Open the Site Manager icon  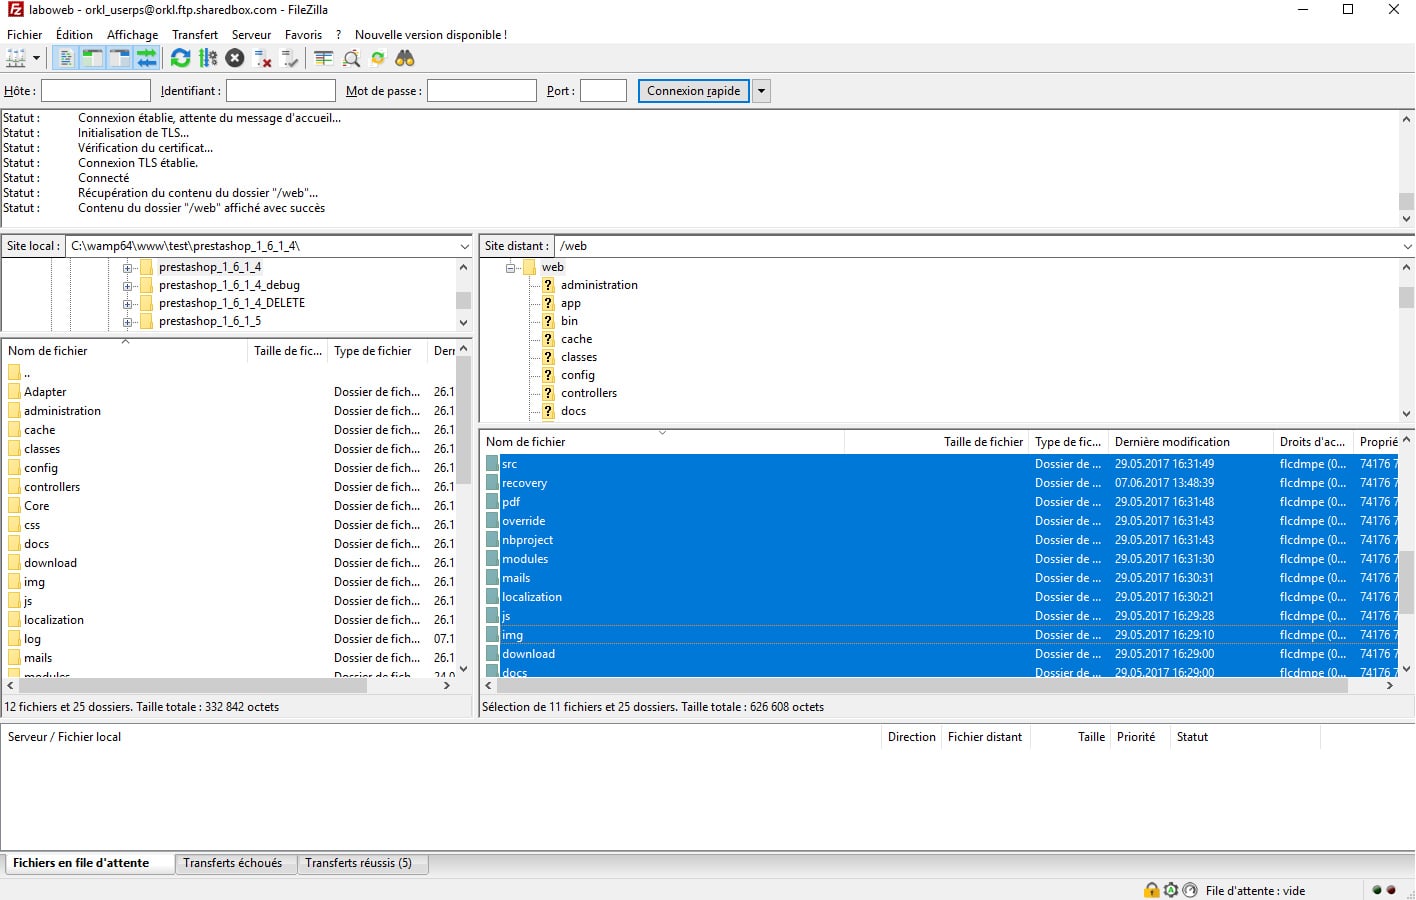[16, 58]
